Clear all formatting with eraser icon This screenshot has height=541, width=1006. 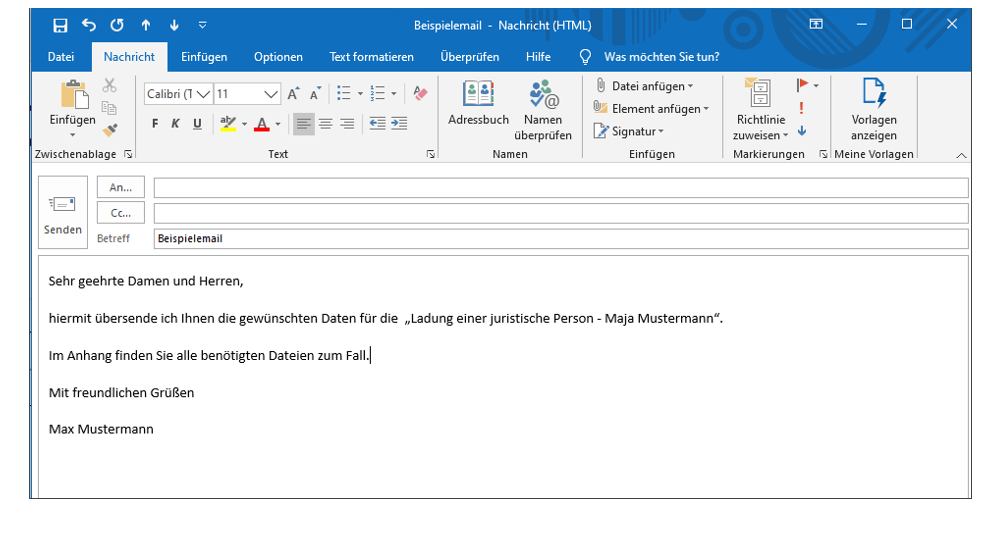click(420, 93)
